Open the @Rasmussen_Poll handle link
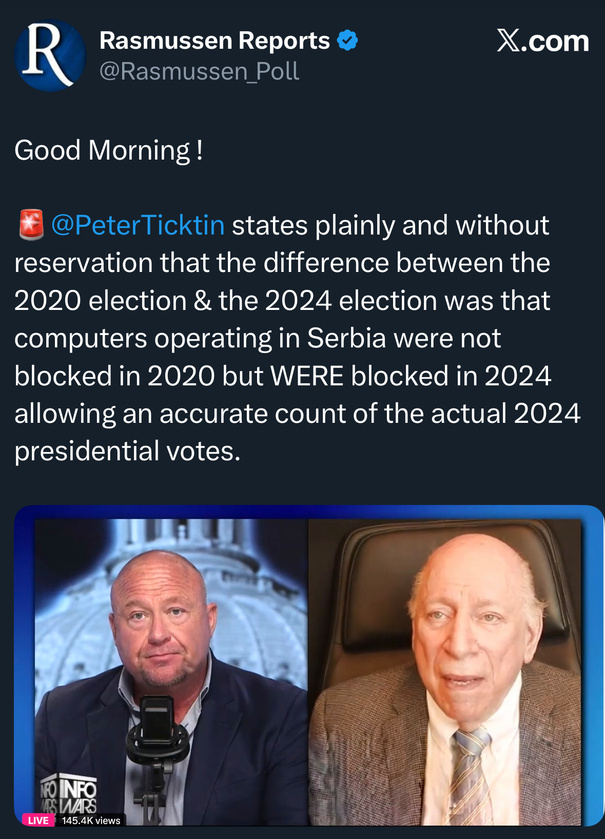The height and width of the screenshot is (839, 605). [199, 71]
